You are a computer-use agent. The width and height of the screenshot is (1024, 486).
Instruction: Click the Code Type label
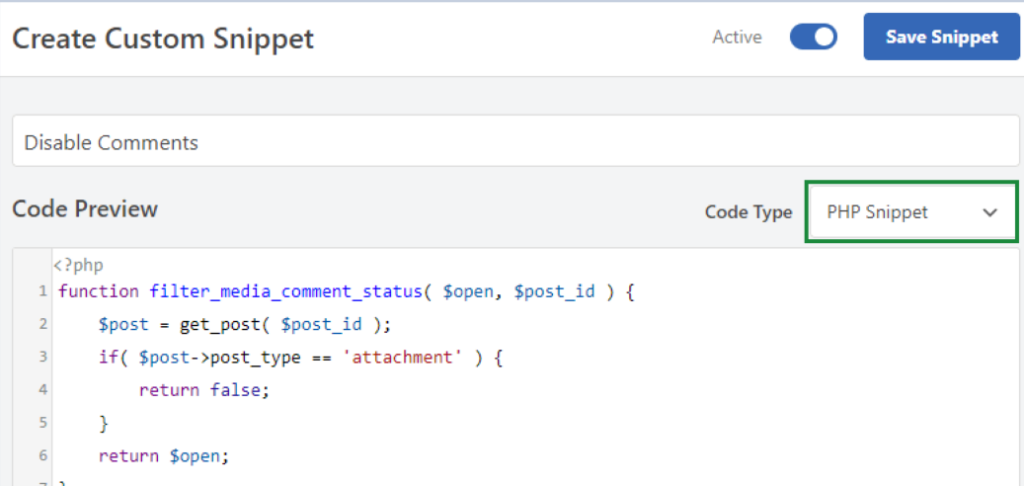tap(748, 212)
